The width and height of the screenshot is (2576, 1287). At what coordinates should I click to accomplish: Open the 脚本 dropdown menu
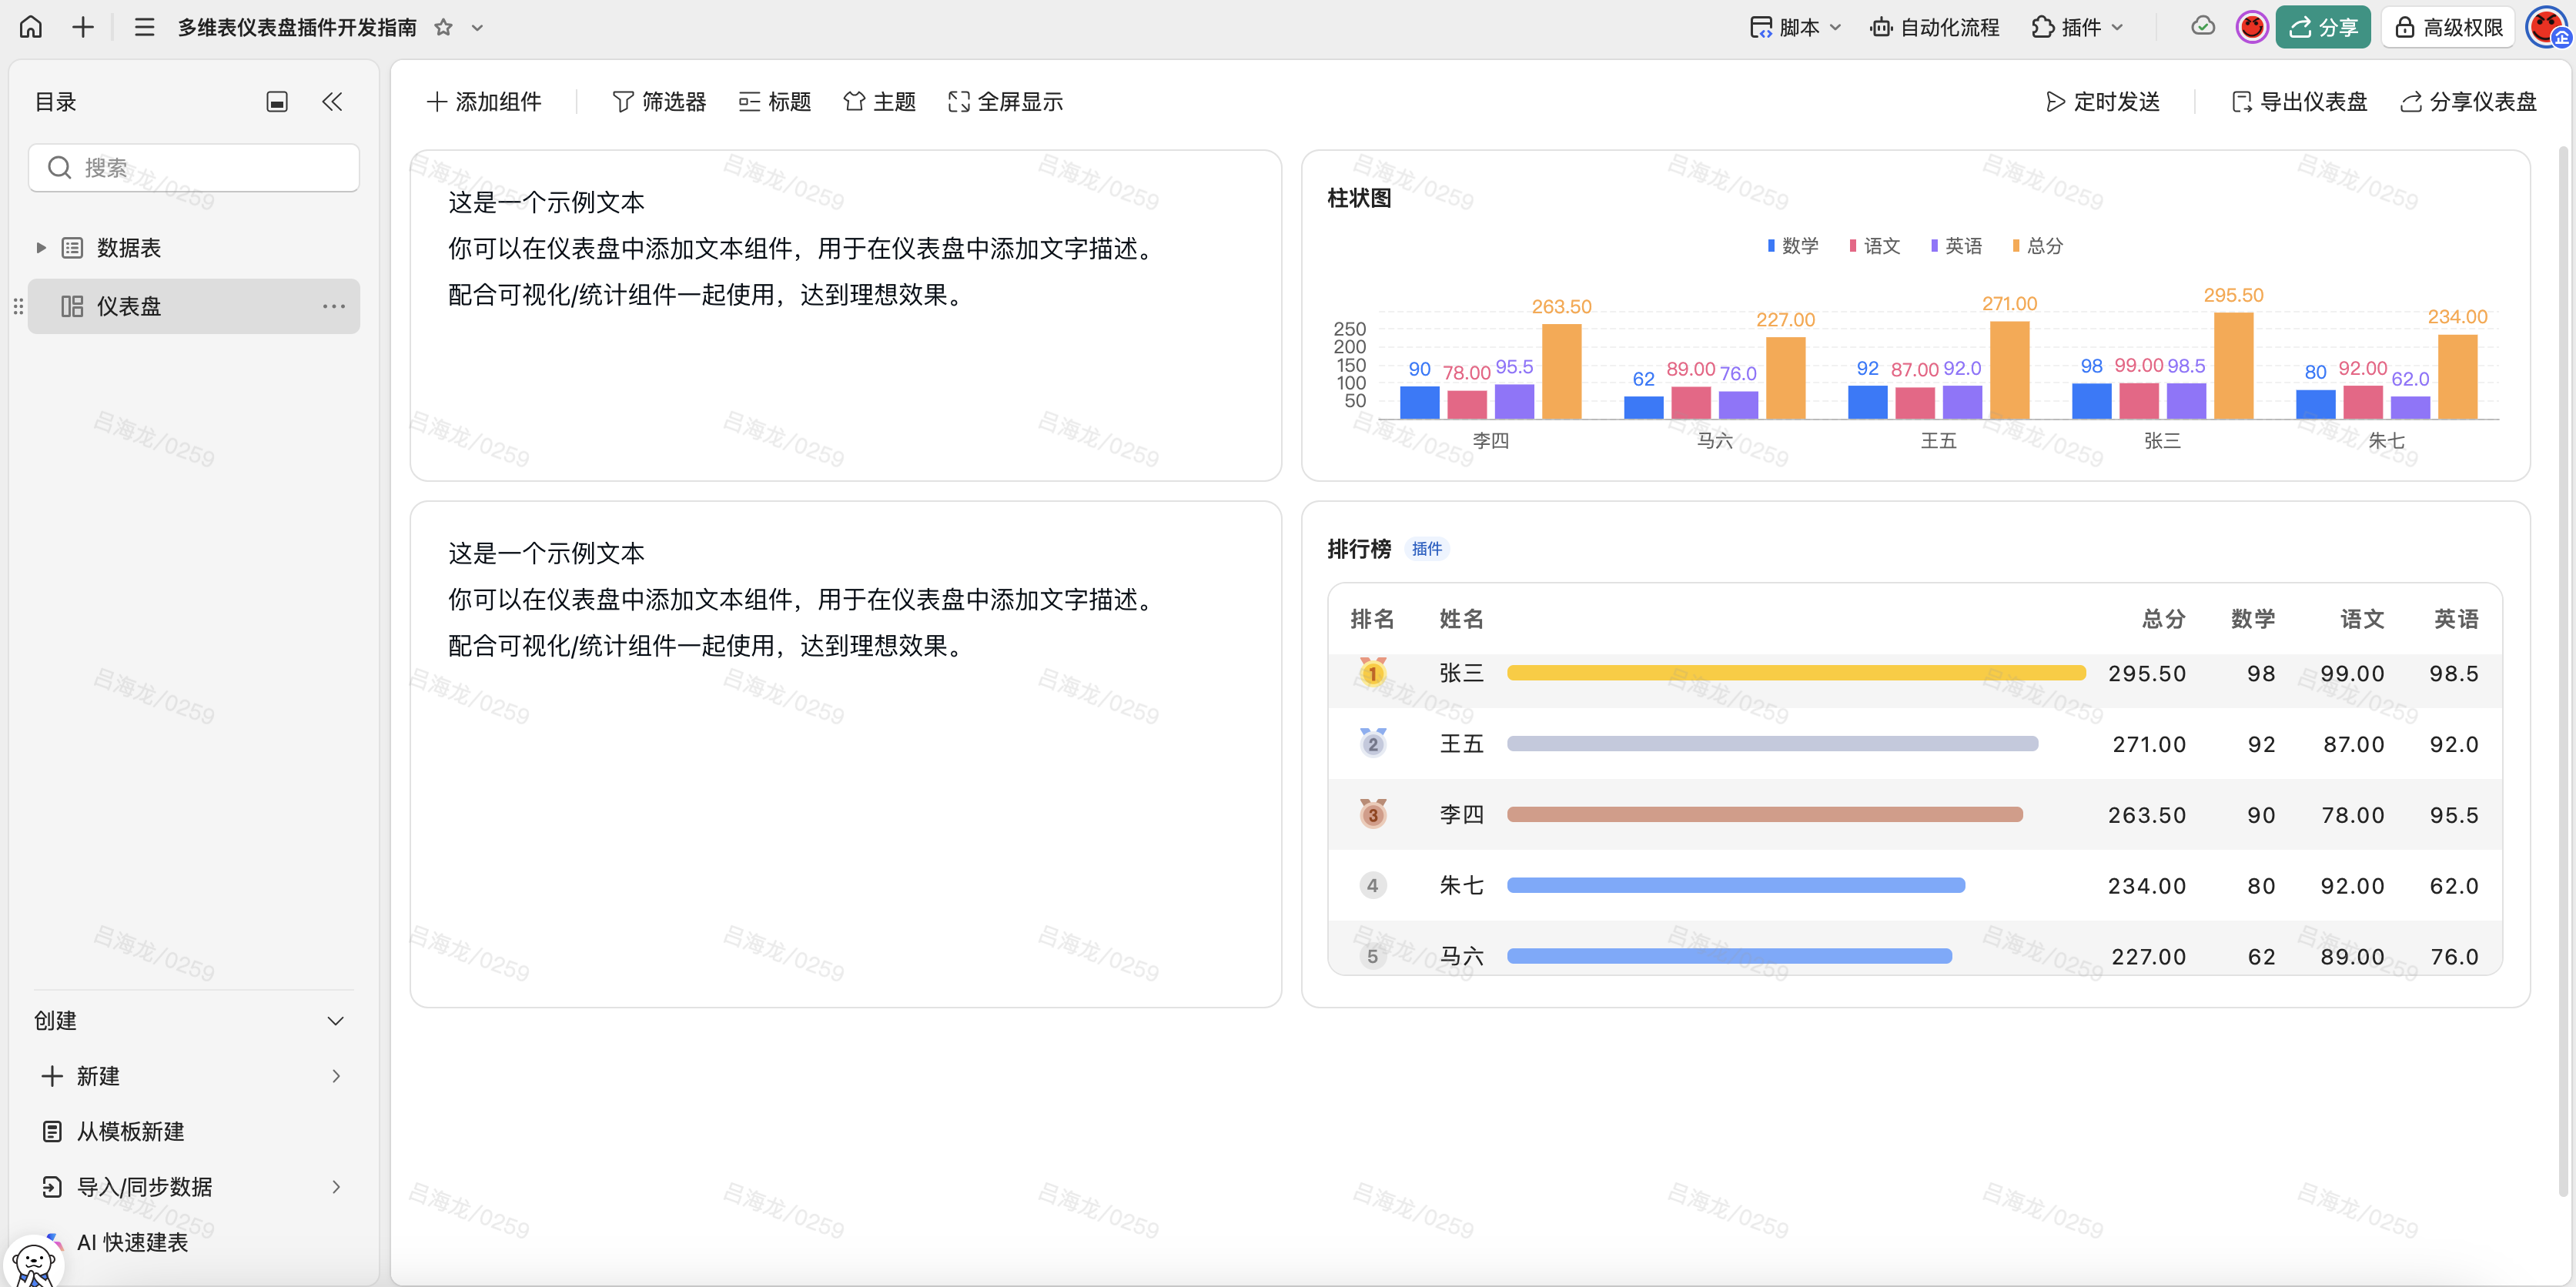point(1796,27)
